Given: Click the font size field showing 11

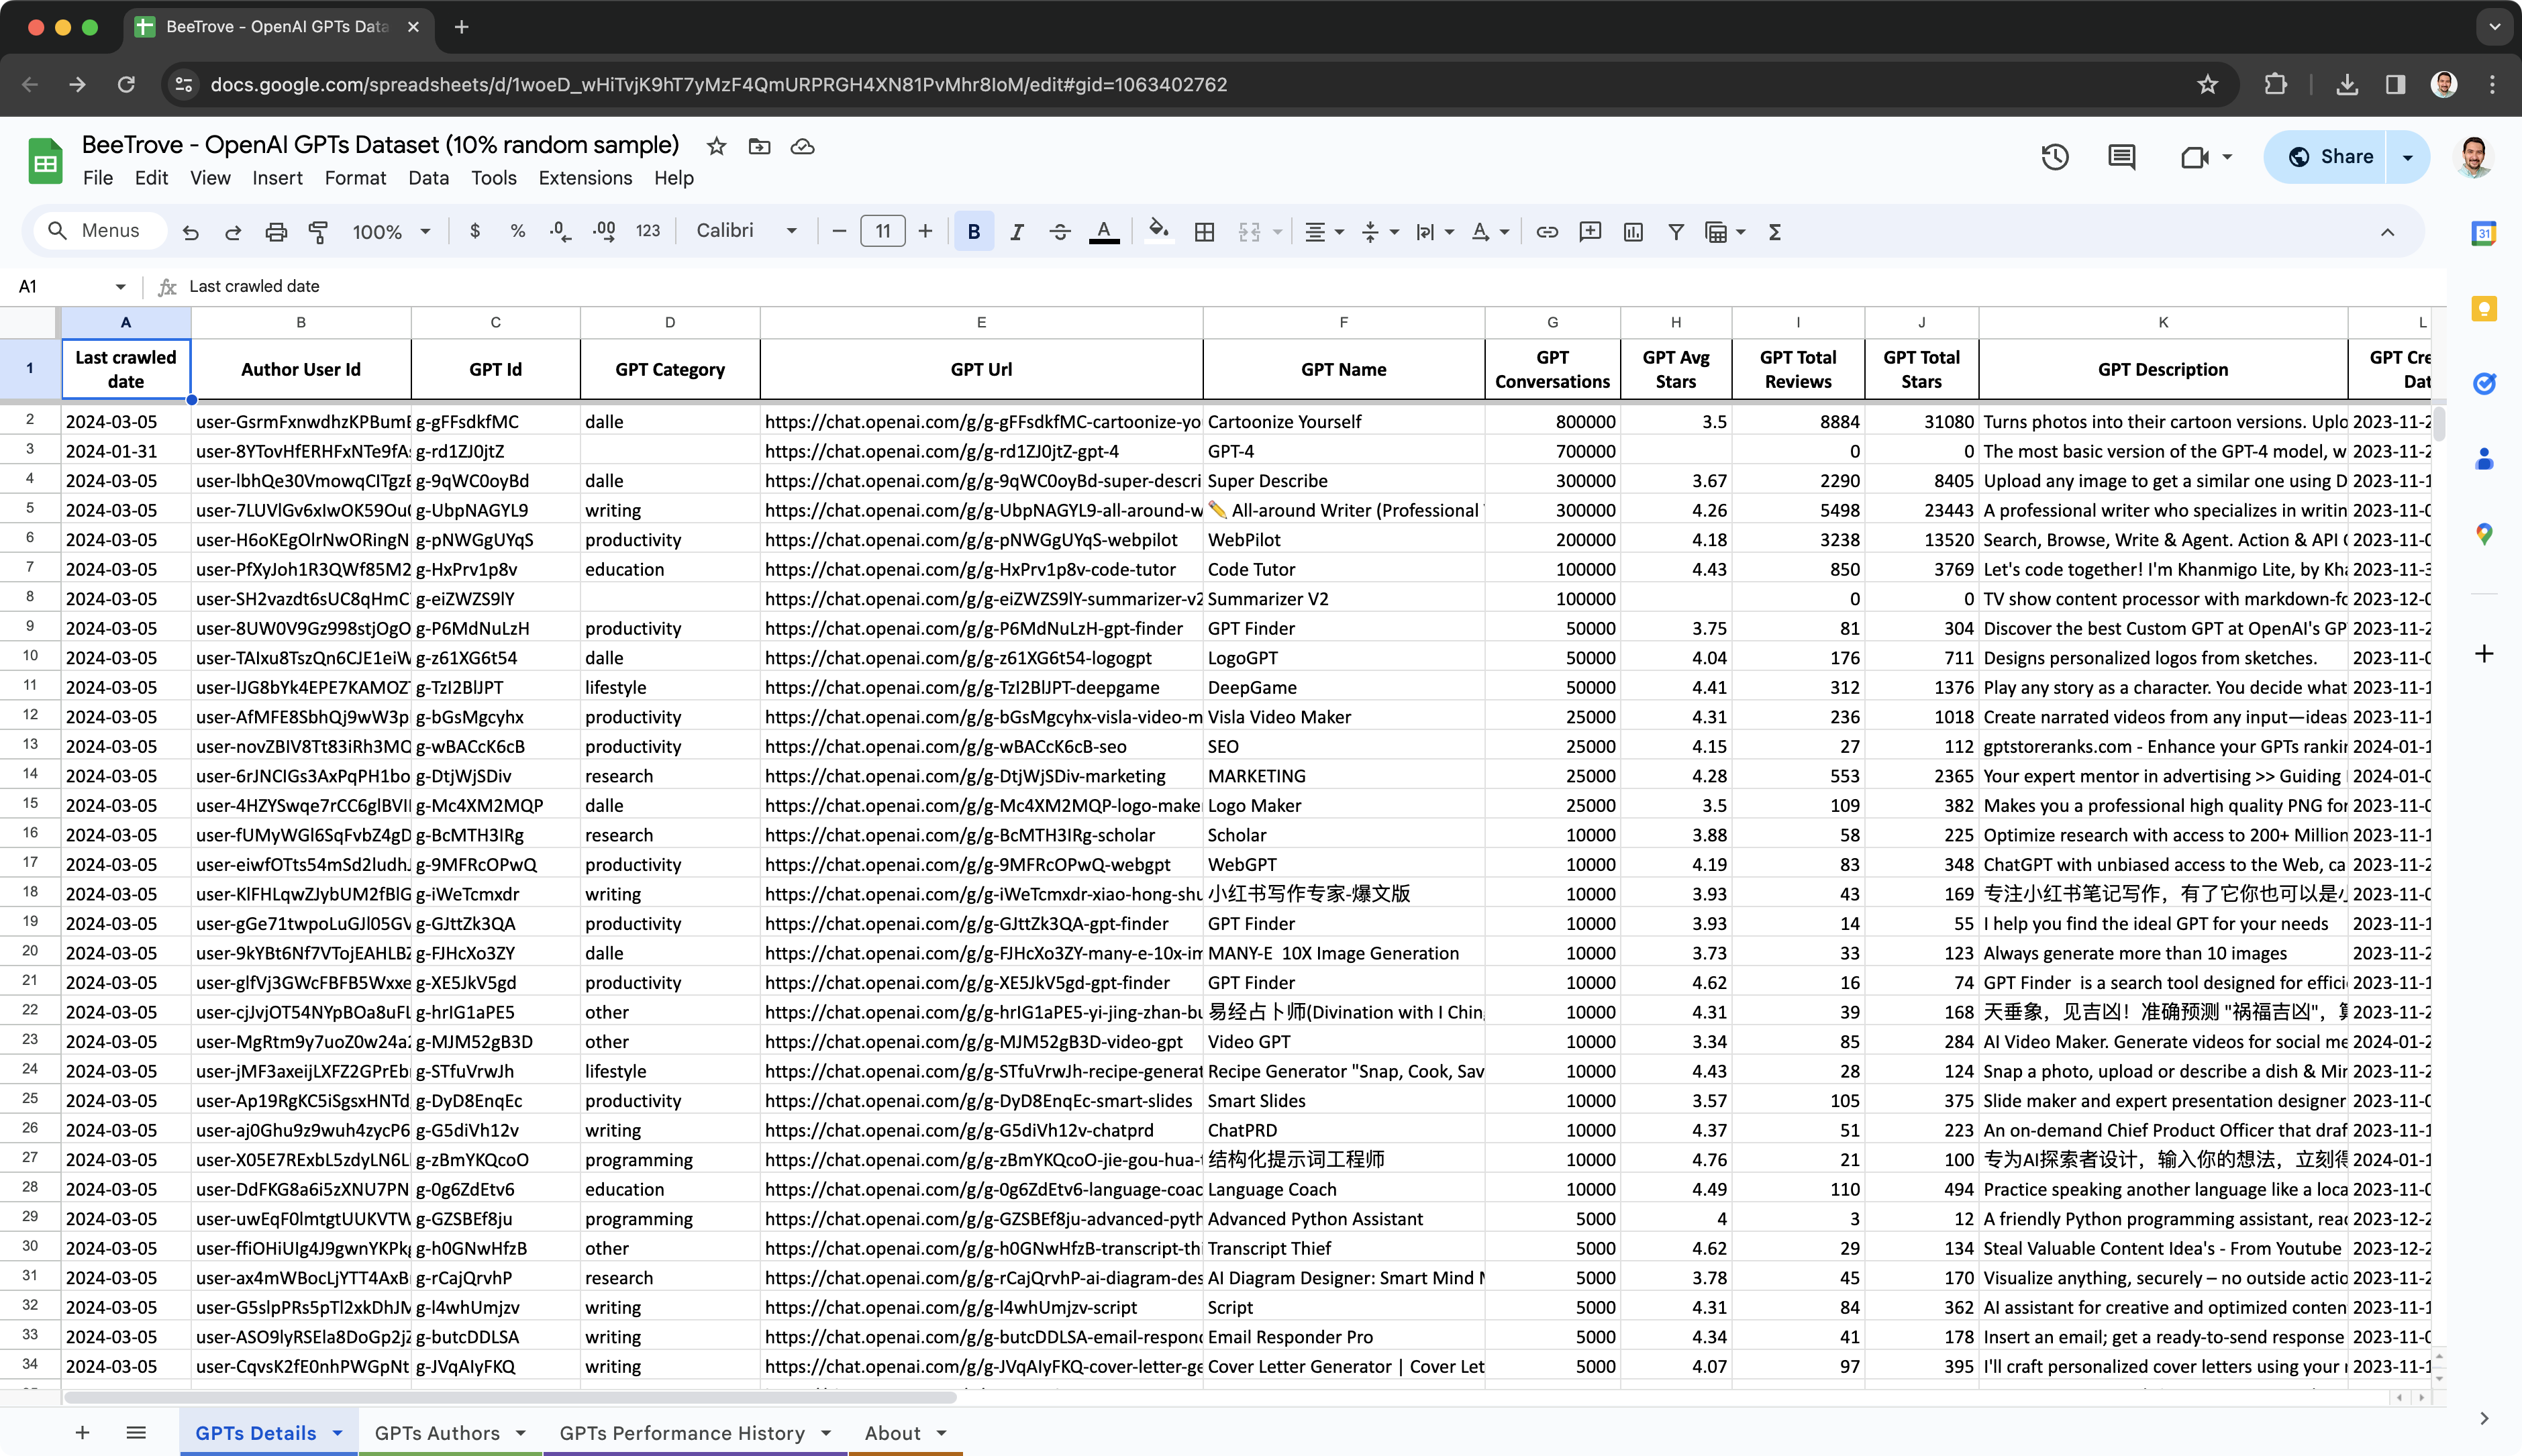Looking at the screenshot, I should (882, 232).
